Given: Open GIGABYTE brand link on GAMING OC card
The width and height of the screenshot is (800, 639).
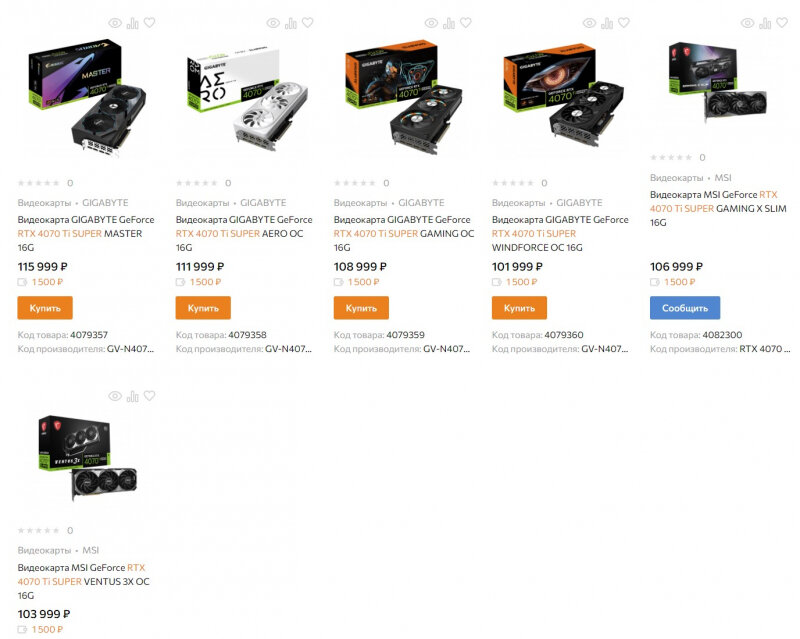Looking at the screenshot, I should [421, 203].
